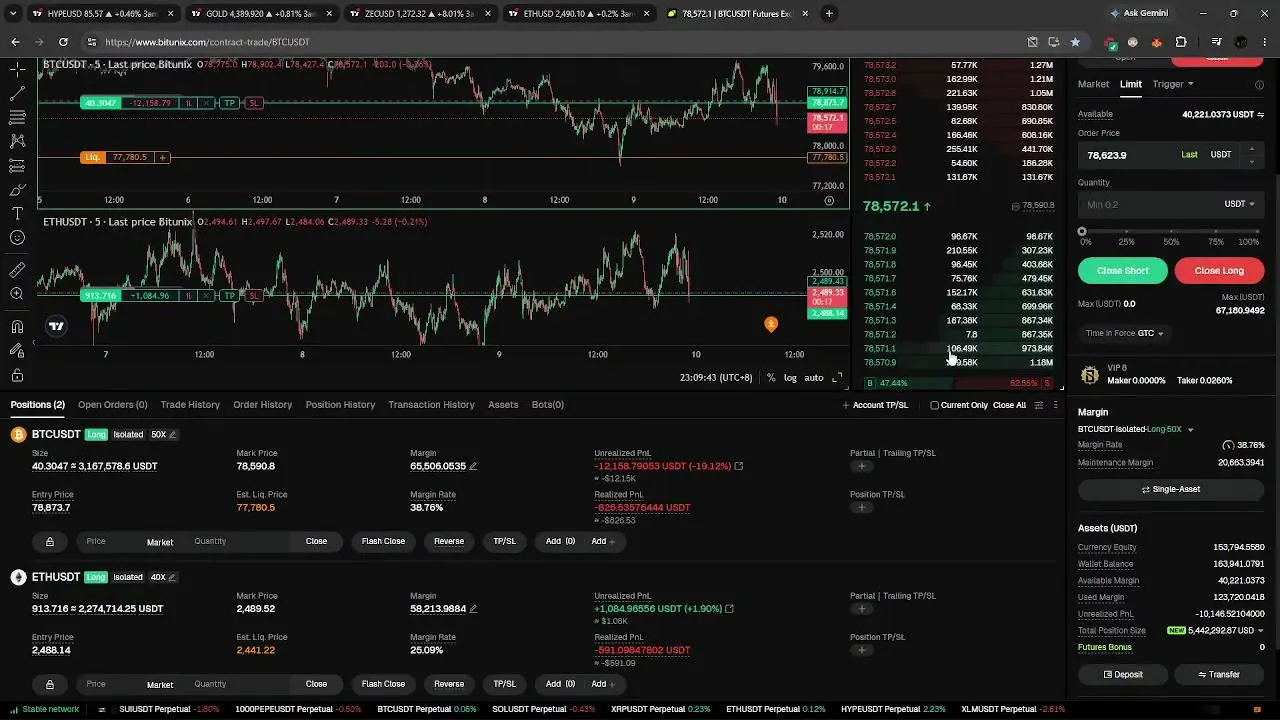Toggle fullscreen chart icon
1280x720 pixels.
[x=838, y=378]
